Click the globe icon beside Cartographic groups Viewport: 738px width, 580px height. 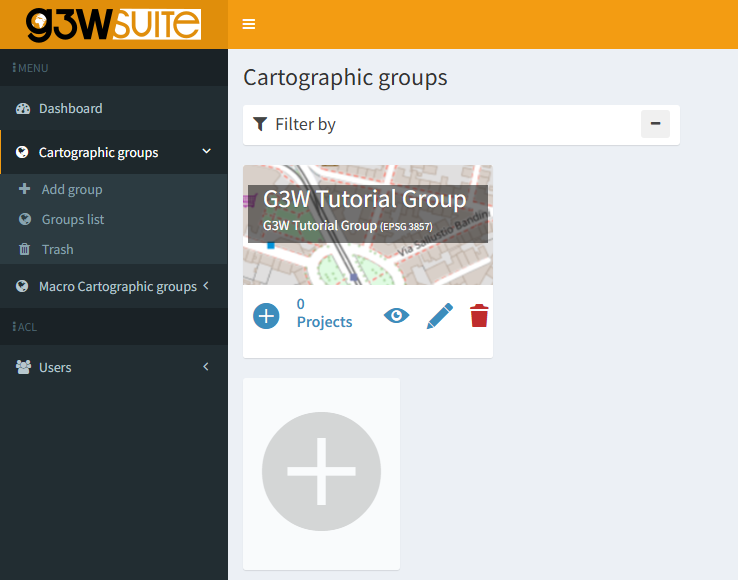[x=22, y=152]
